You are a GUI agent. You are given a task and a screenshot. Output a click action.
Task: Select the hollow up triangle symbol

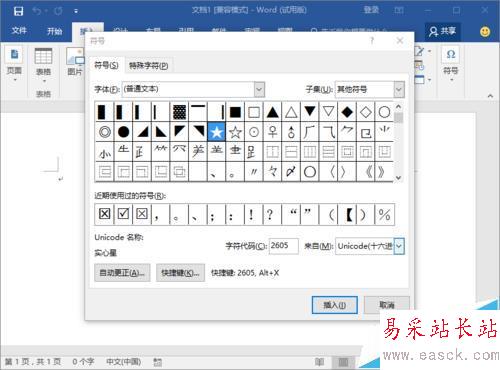coord(291,112)
